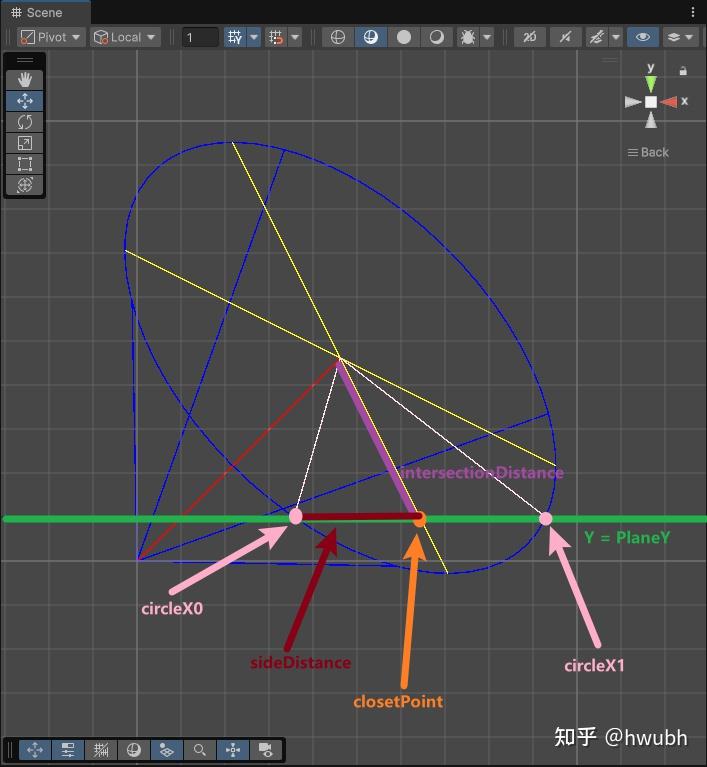This screenshot has width=707, height=767.
Task: Select the Rotate tool
Action: 24,122
